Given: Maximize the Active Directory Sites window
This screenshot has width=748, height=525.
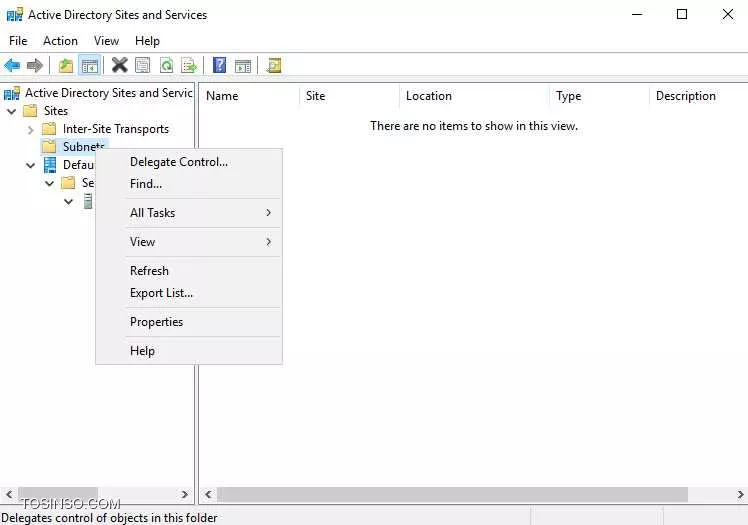Looking at the screenshot, I should pyautogui.click(x=682, y=14).
